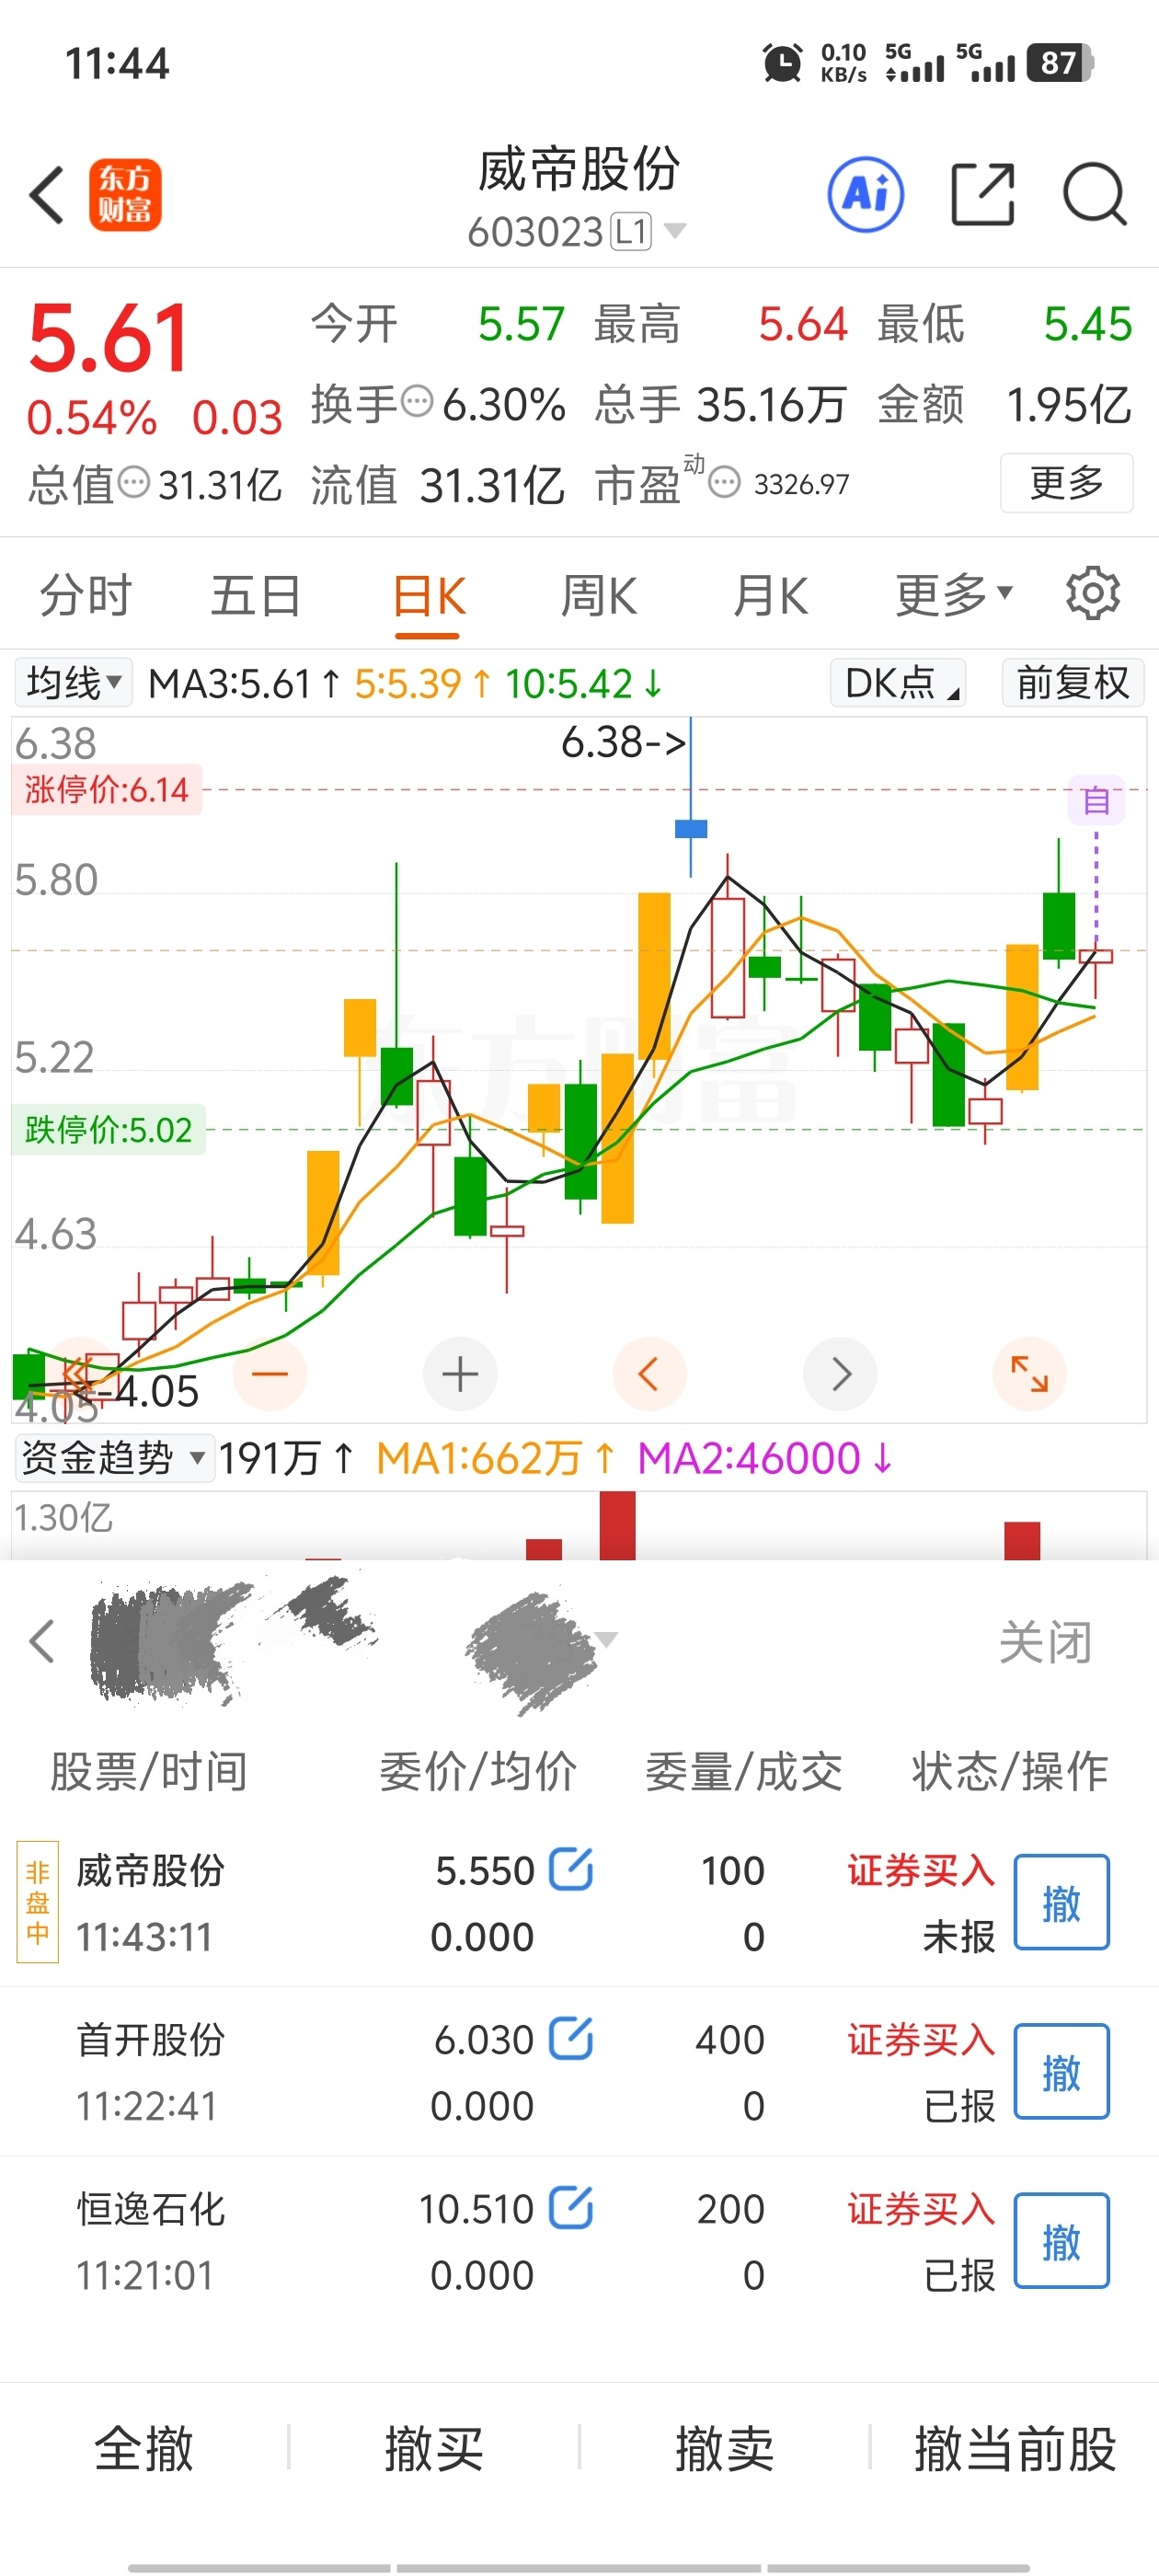Tap info icon next to 总值
1159x2576 pixels.
pos(134,483)
